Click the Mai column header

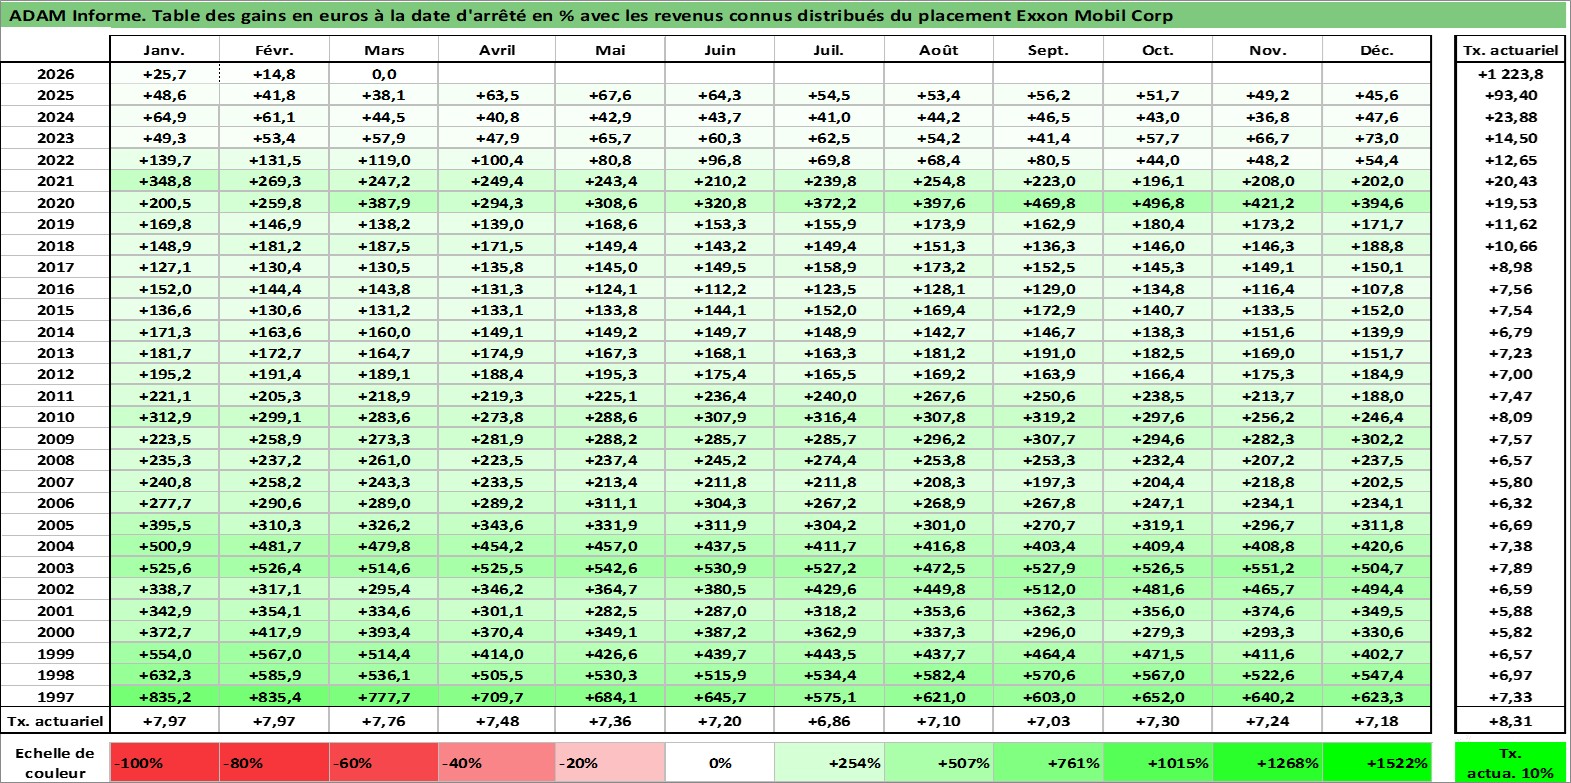610,50
